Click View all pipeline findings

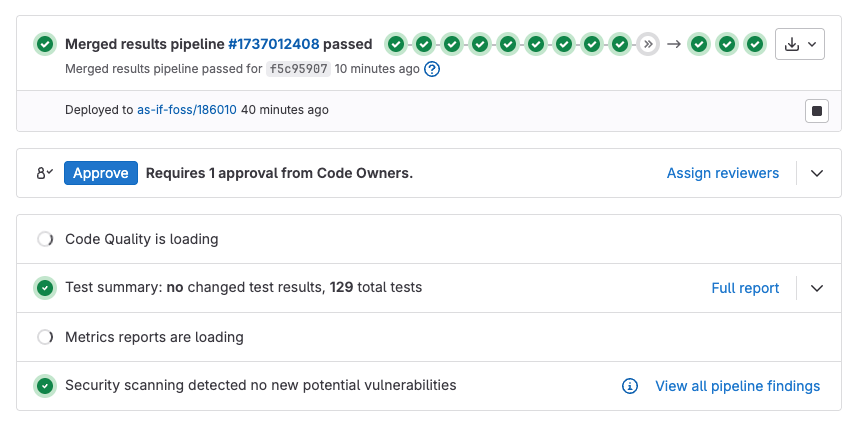pos(737,386)
